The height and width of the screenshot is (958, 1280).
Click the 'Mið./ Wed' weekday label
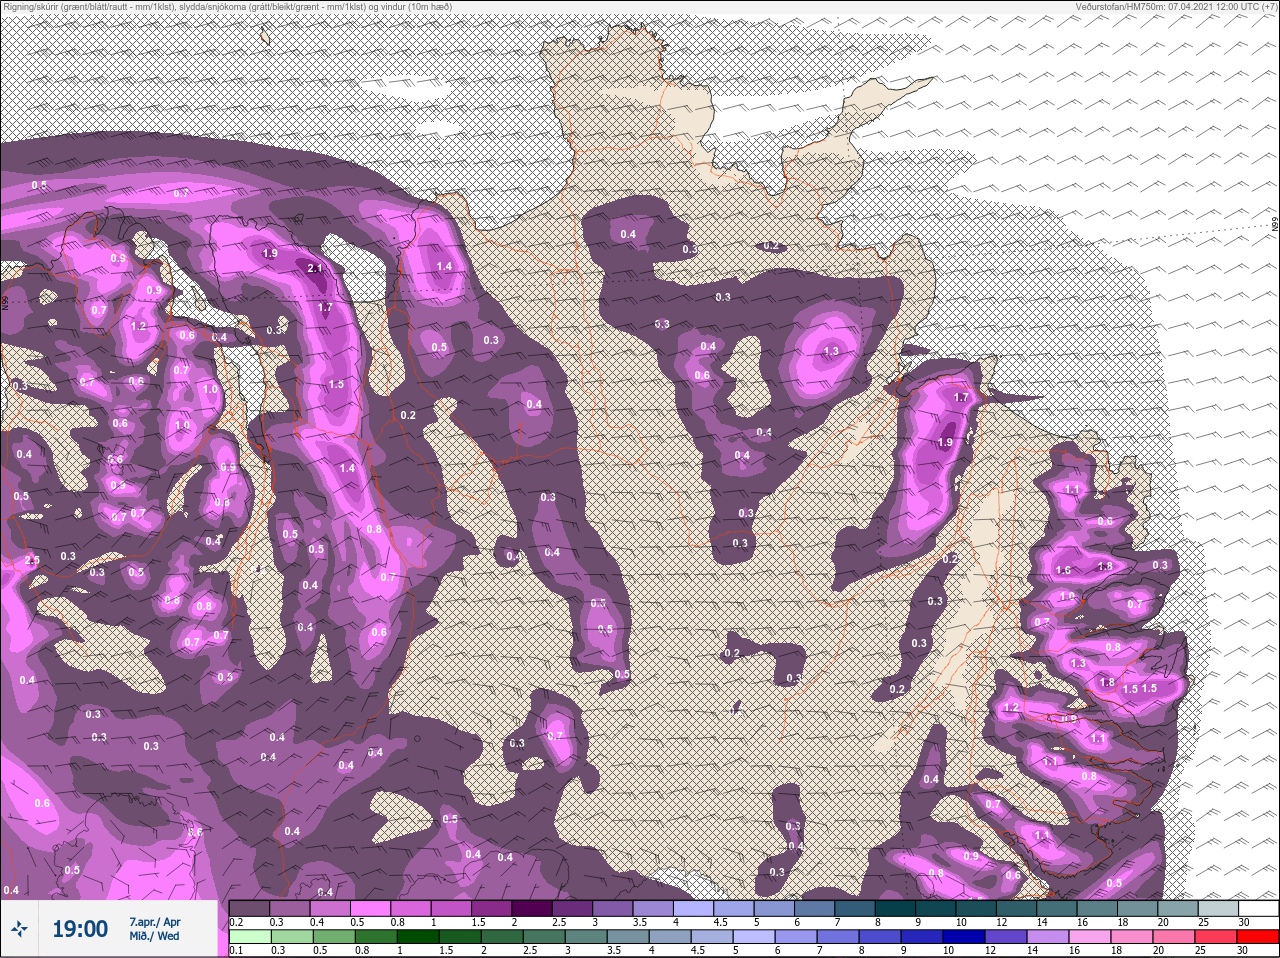pos(154,936)
